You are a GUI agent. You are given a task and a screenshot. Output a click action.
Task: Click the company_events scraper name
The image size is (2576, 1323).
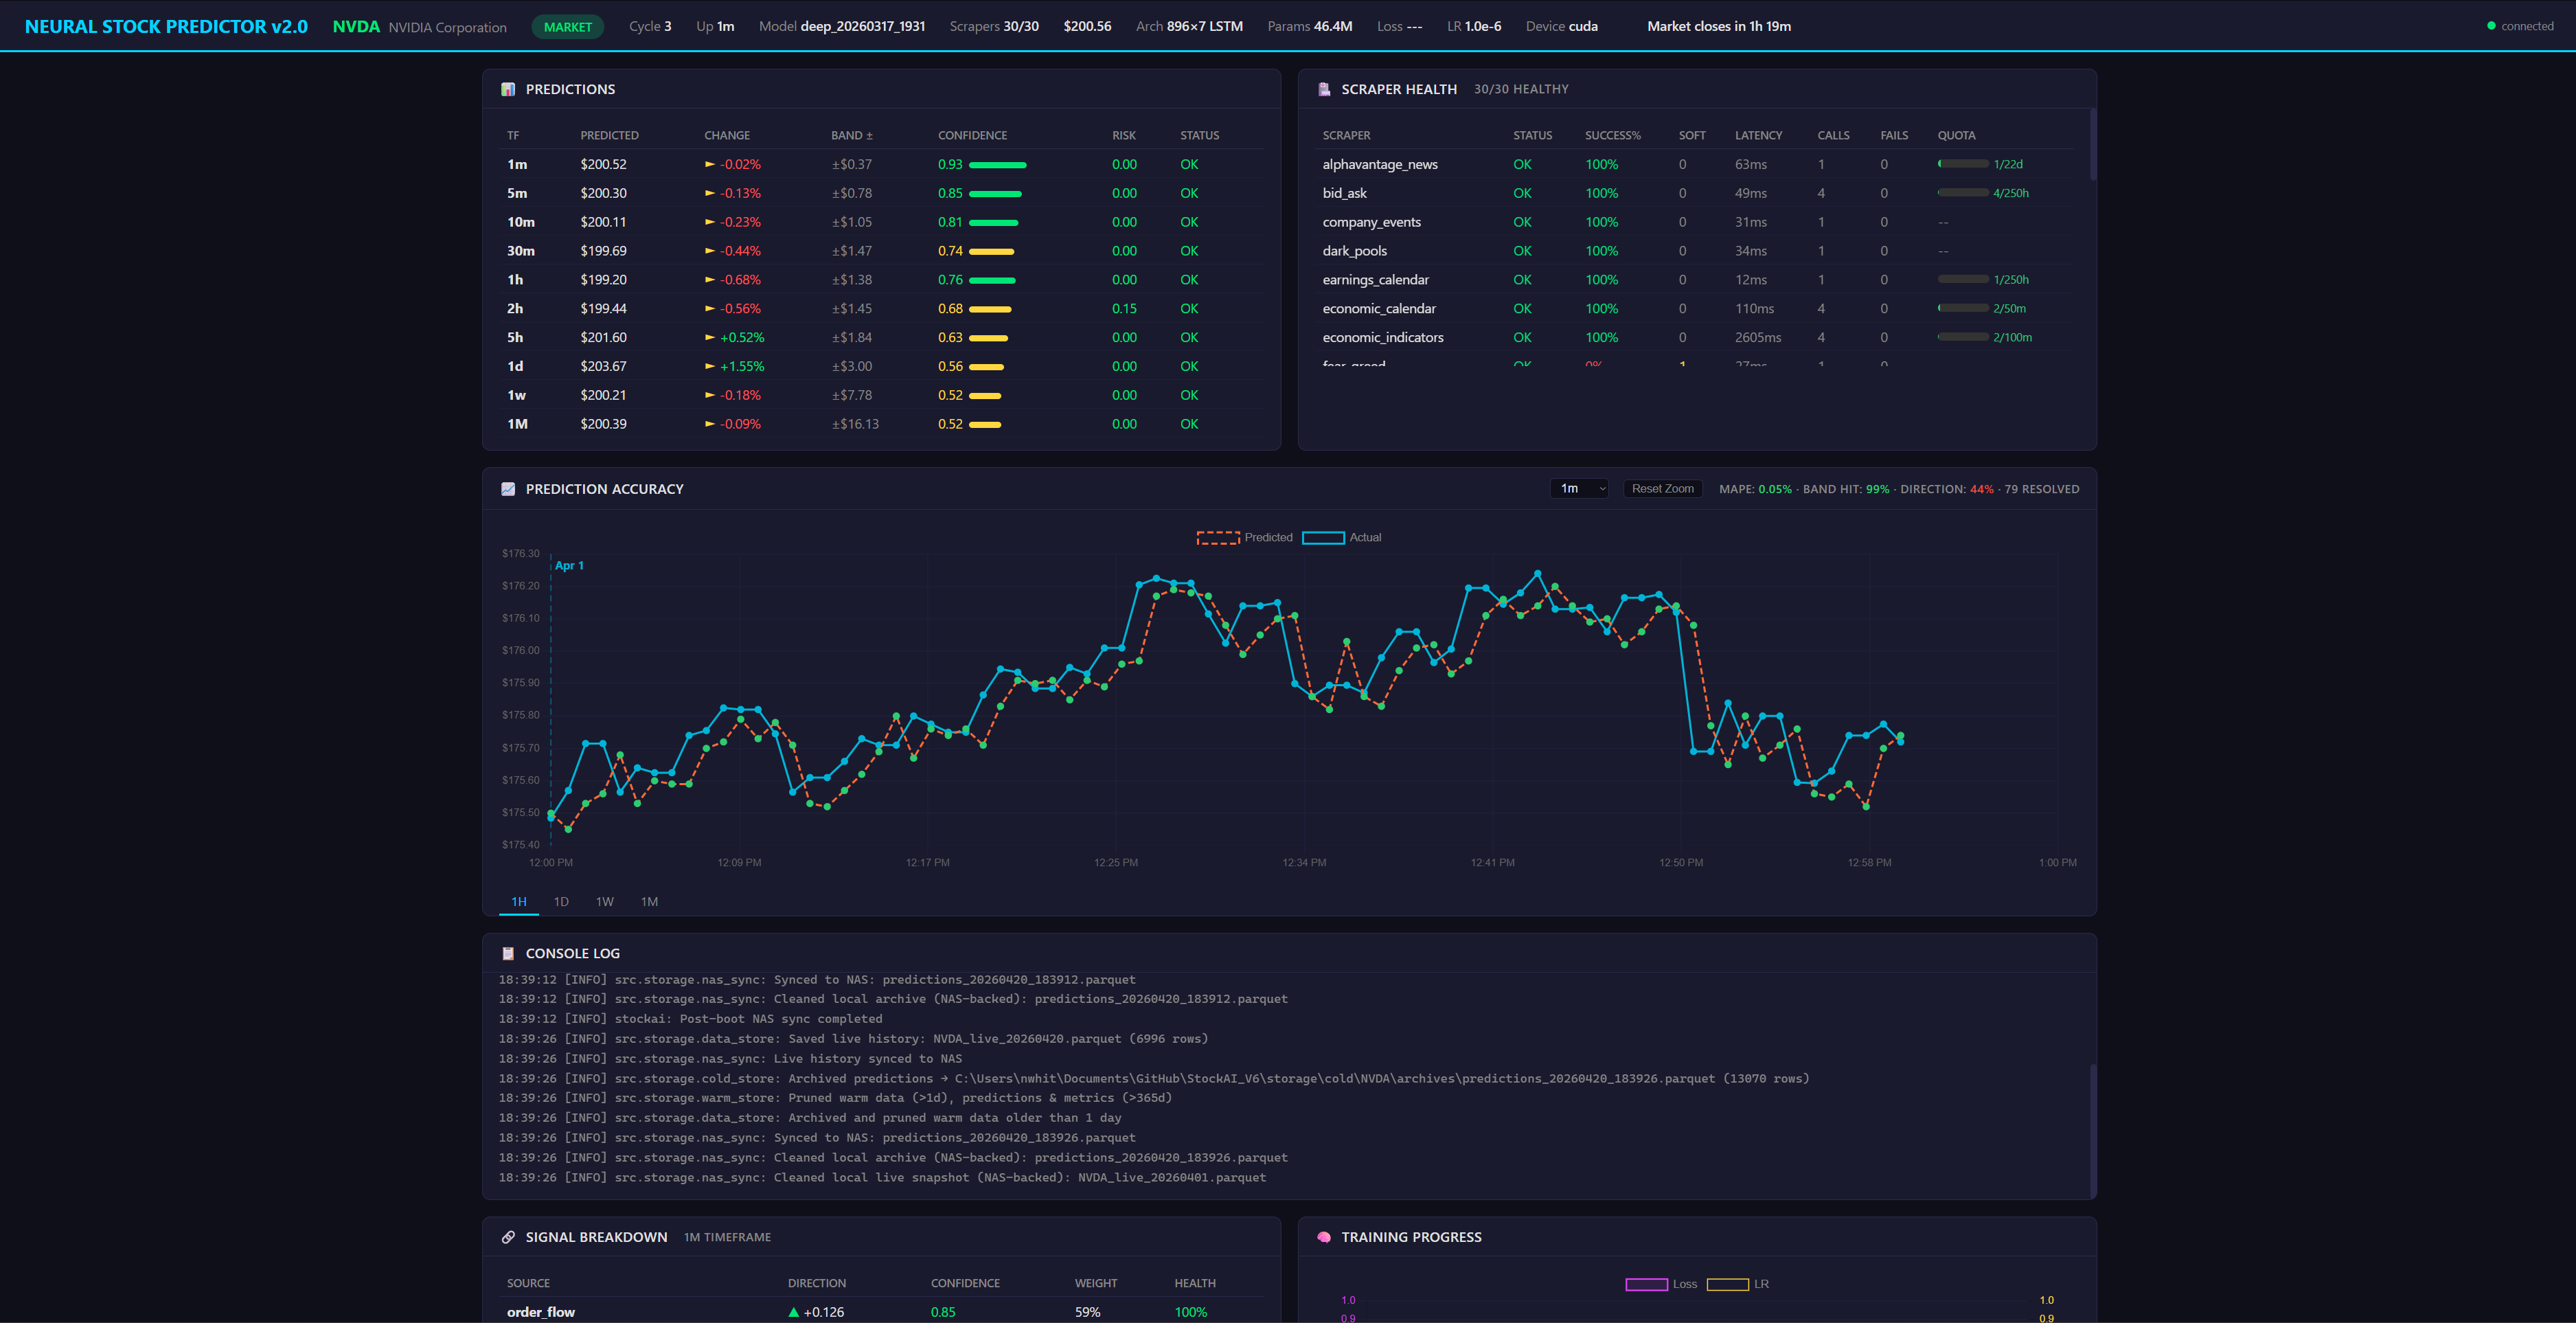pyautogui.click(x=1371, y=222)
